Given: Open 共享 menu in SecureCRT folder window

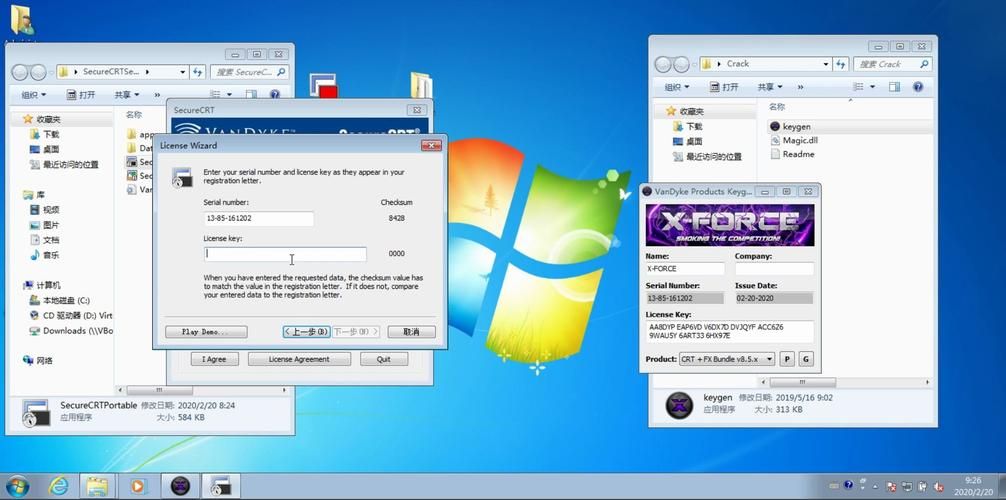Looking at the screenshot, I should click(x=127, y=95).
